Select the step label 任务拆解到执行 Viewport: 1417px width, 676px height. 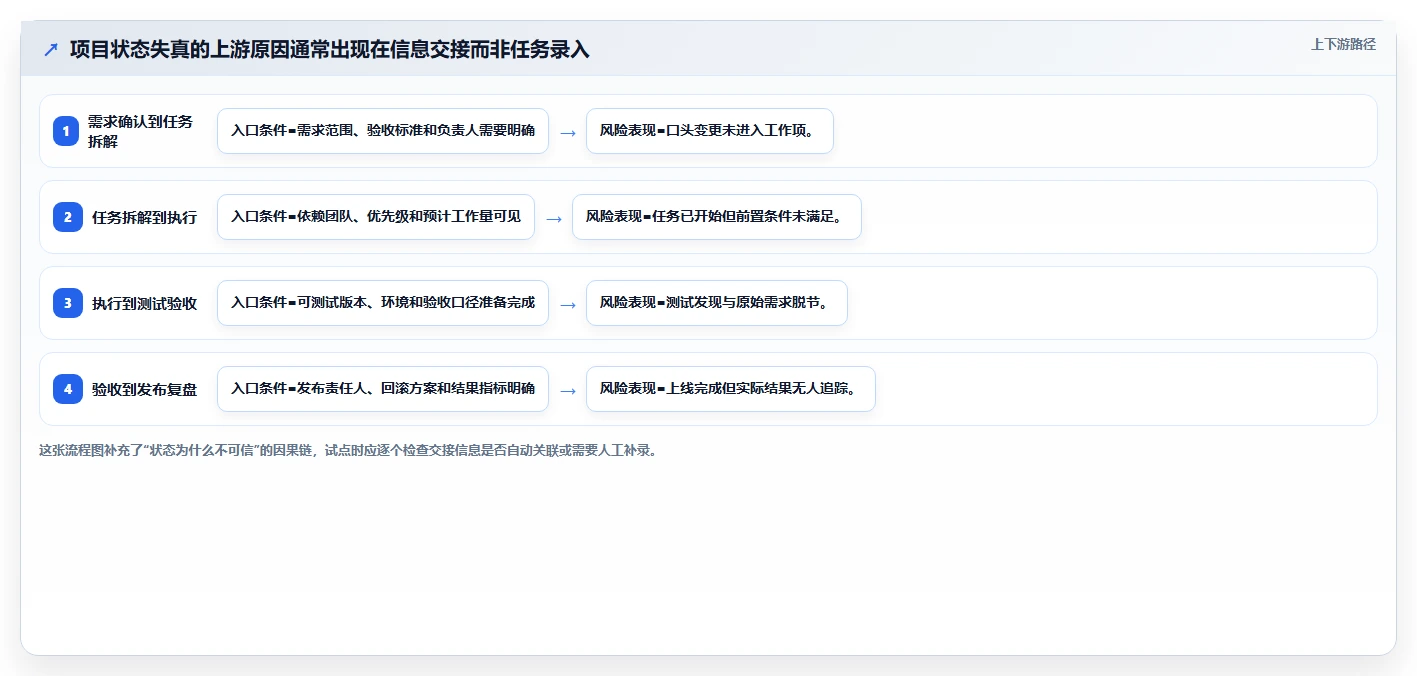point(145,217)
